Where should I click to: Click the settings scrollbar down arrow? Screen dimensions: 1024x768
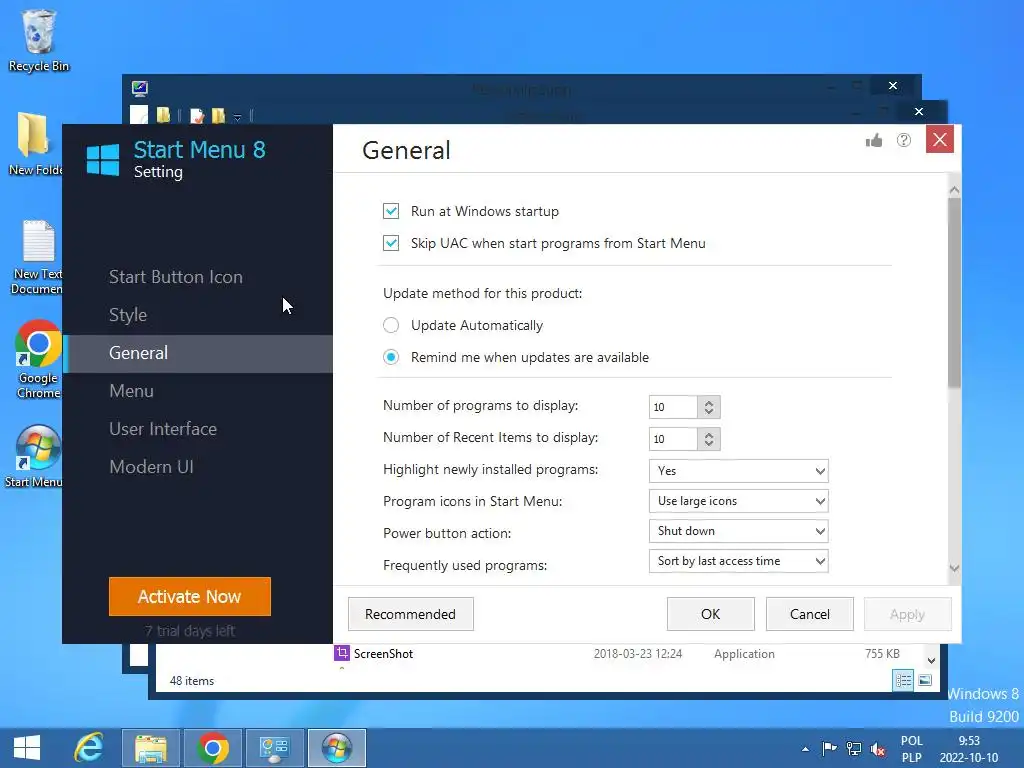point(954,568)
